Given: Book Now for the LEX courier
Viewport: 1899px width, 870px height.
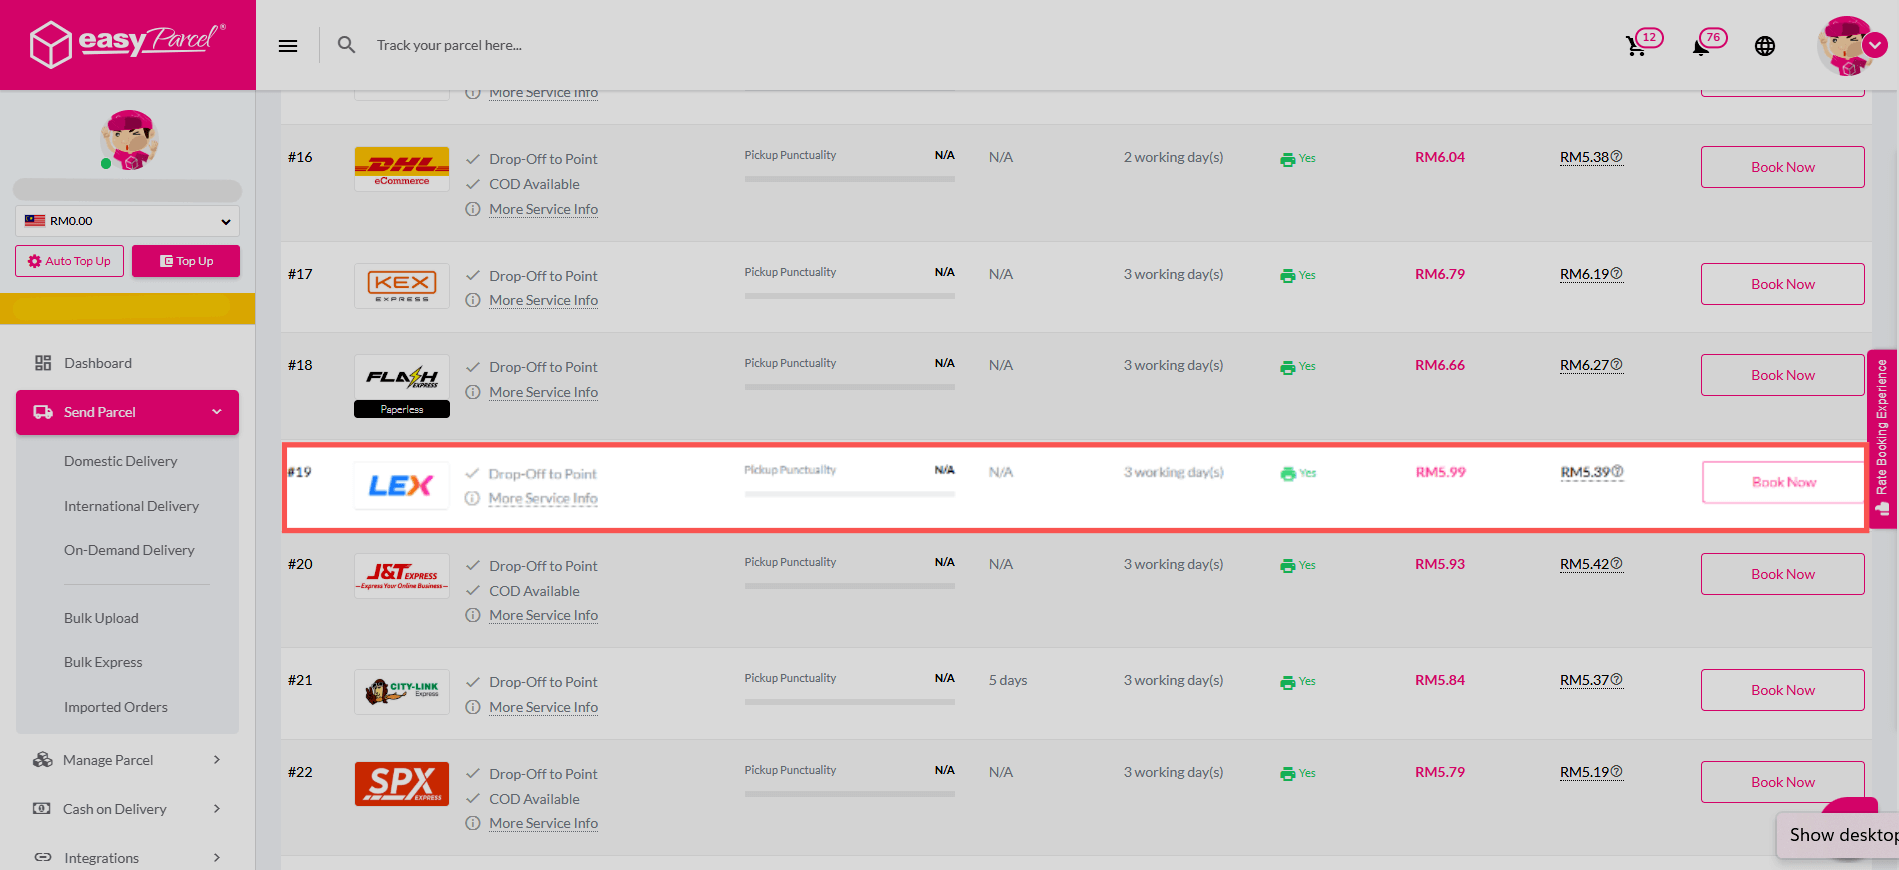Looking at the screenshot, I should click(1783, 482).
